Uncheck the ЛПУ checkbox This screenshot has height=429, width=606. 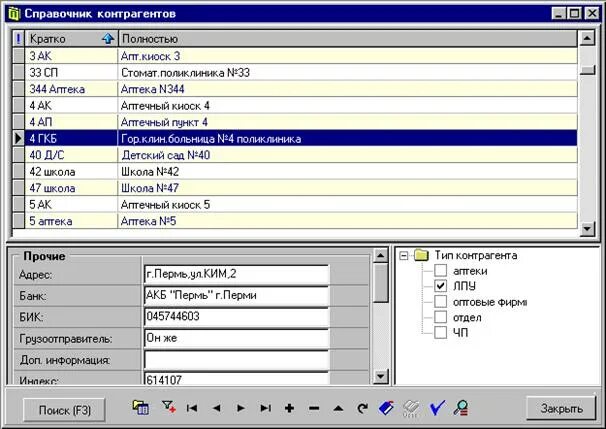point(441,286)
